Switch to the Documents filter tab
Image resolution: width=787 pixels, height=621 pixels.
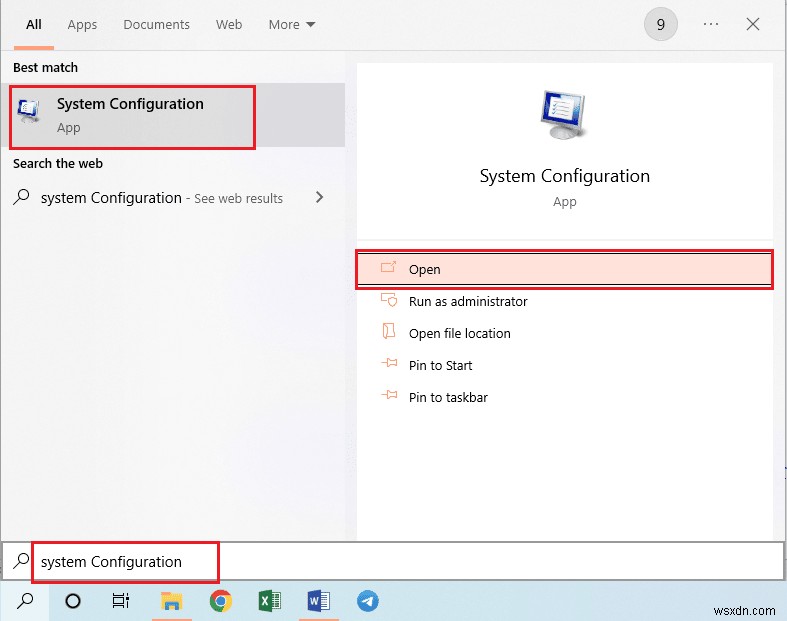click(157, 24)
